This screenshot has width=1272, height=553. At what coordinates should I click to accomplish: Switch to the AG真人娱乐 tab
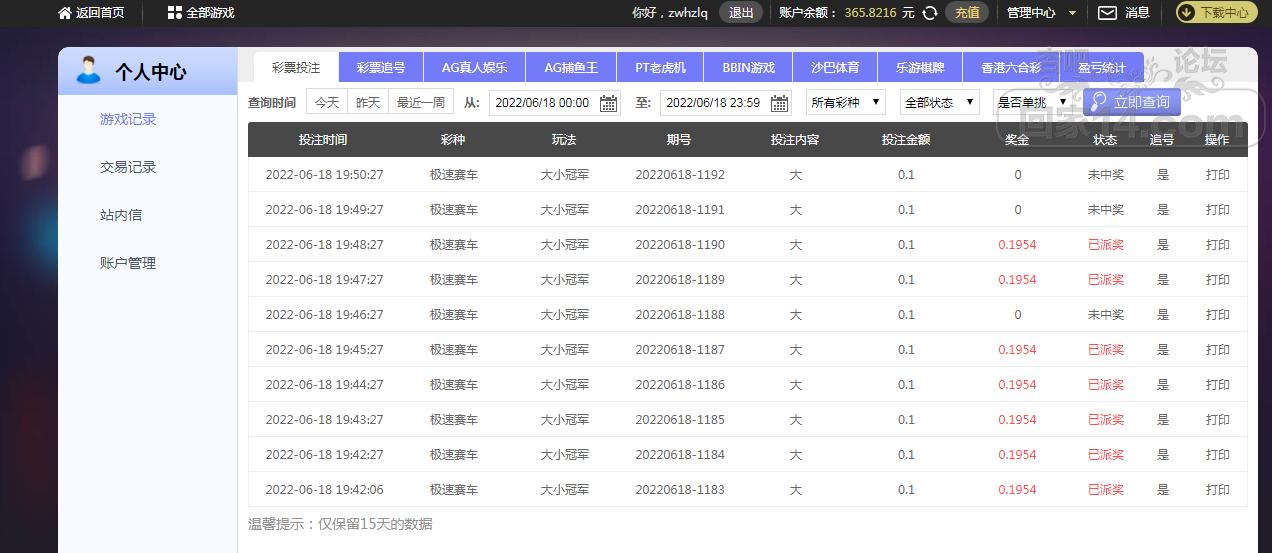tap(474, 68)
